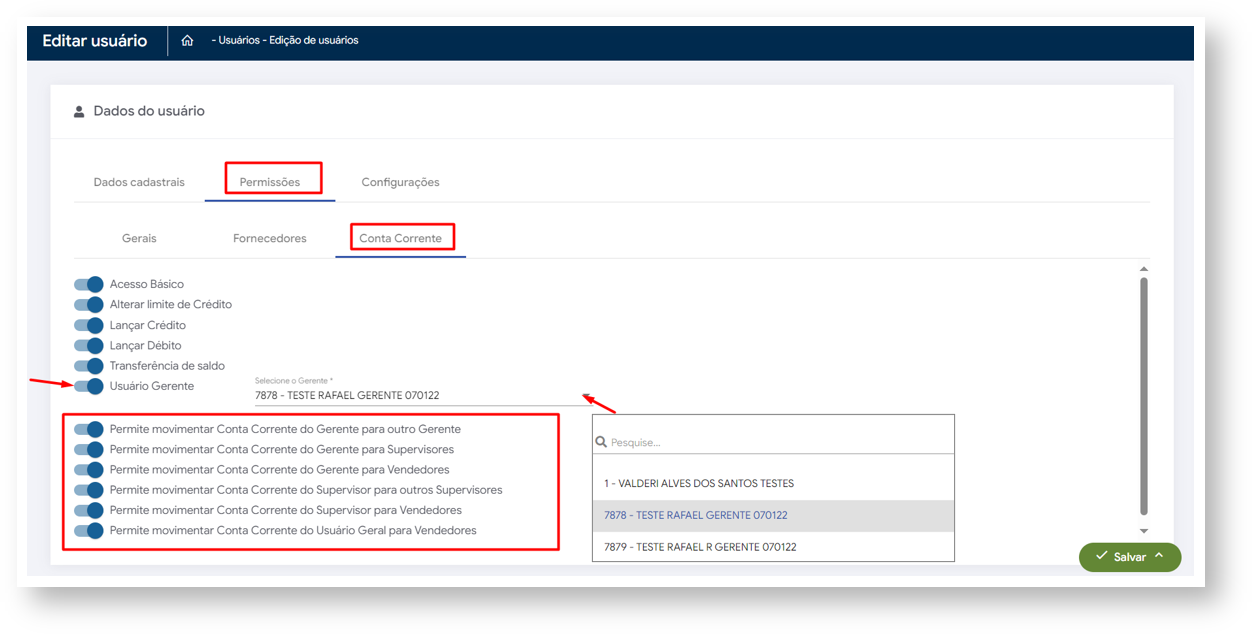This screenshot has height=635, width=1253.
Task: Click the search magnifier icon in dropdown
Action: [x=601, y=442]
